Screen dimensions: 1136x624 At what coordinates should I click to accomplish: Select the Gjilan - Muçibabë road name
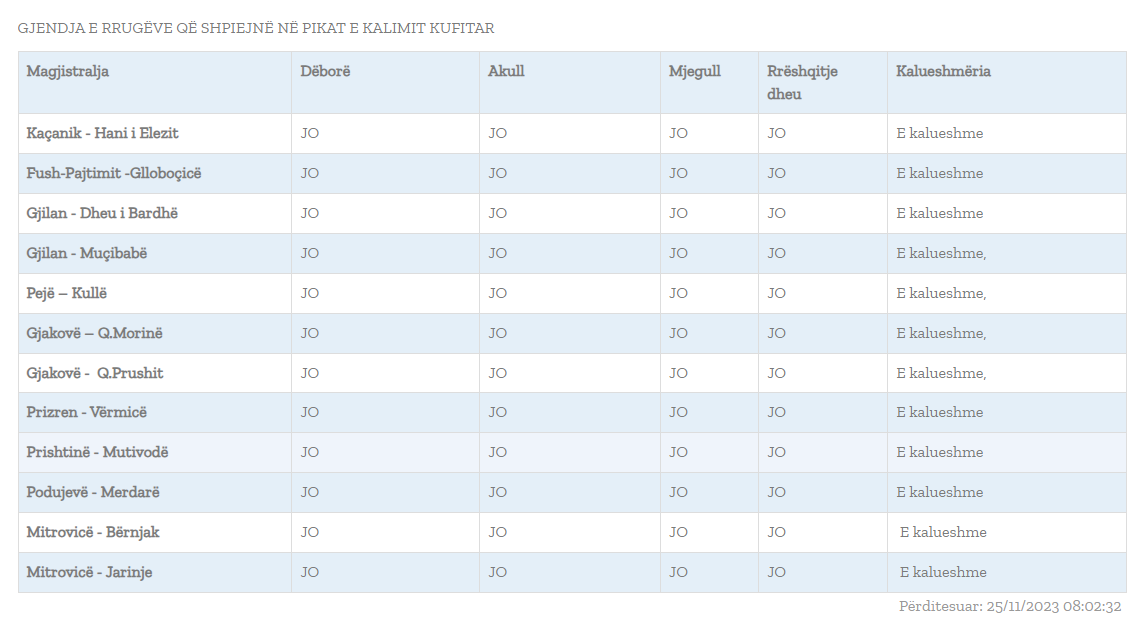[x=87, y=253]
